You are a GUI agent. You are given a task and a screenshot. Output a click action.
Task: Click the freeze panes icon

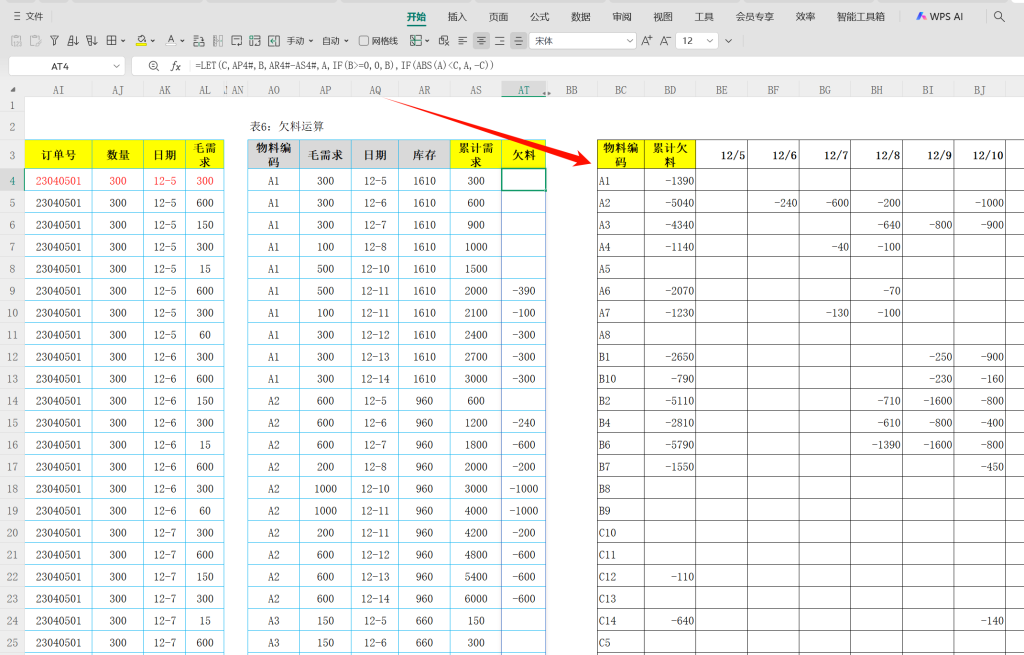point(274,40)
